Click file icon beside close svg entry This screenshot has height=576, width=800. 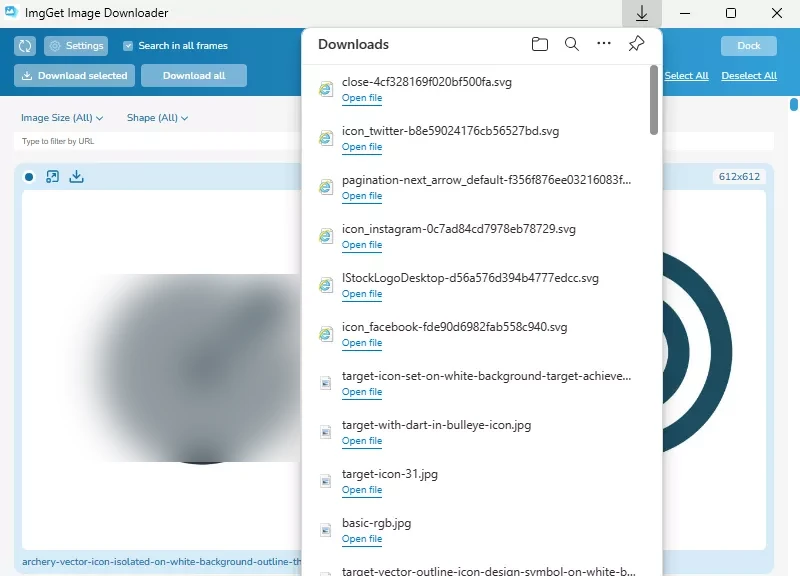(326, 89)
